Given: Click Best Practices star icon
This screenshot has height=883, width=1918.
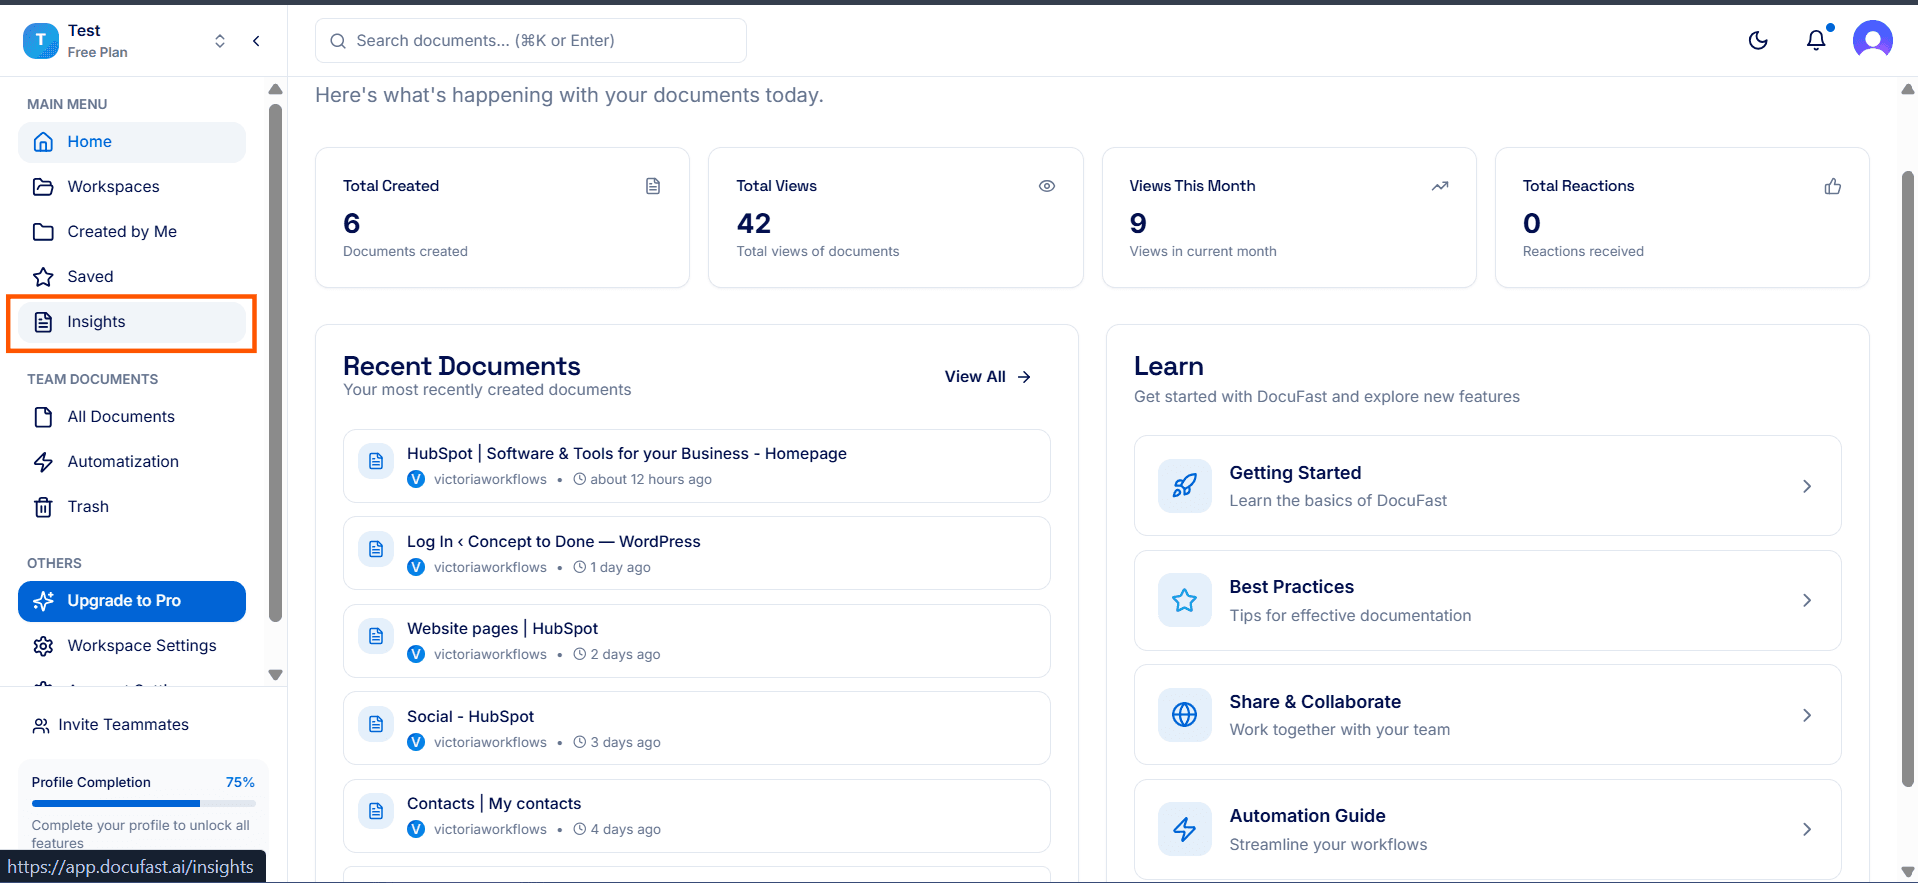Looking at the screenshot, I should coord(1185,600).
